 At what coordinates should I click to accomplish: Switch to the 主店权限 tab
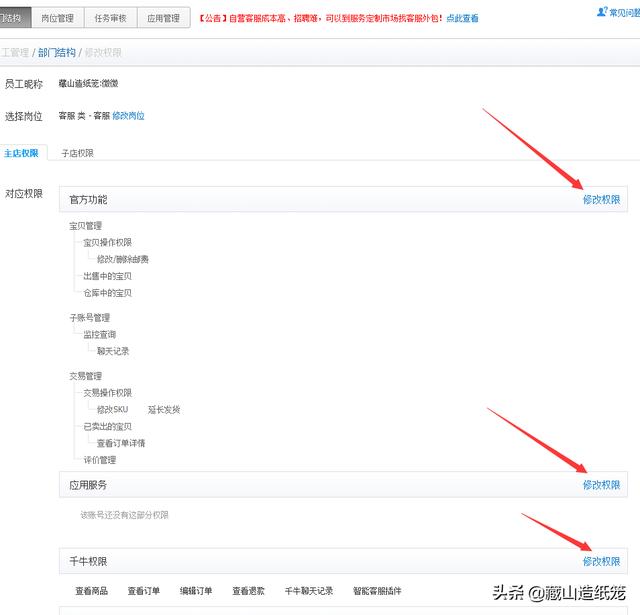pyautogui.click(x=21, y=153)
